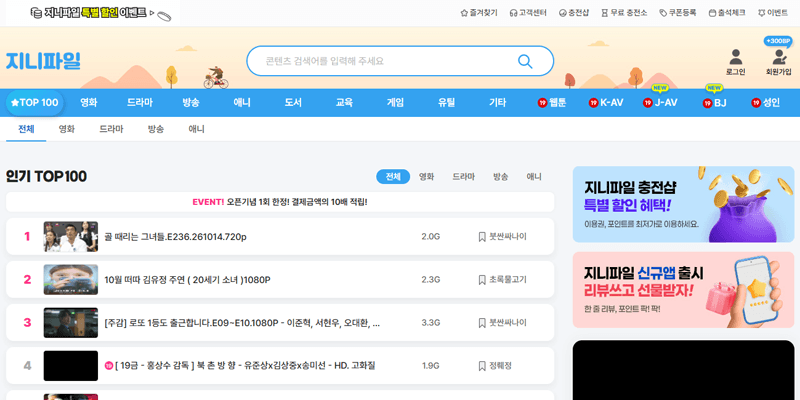The width and height of the screenshot is (800, 400).
Task: Open the BJ menu item
Action: (714, 103)
